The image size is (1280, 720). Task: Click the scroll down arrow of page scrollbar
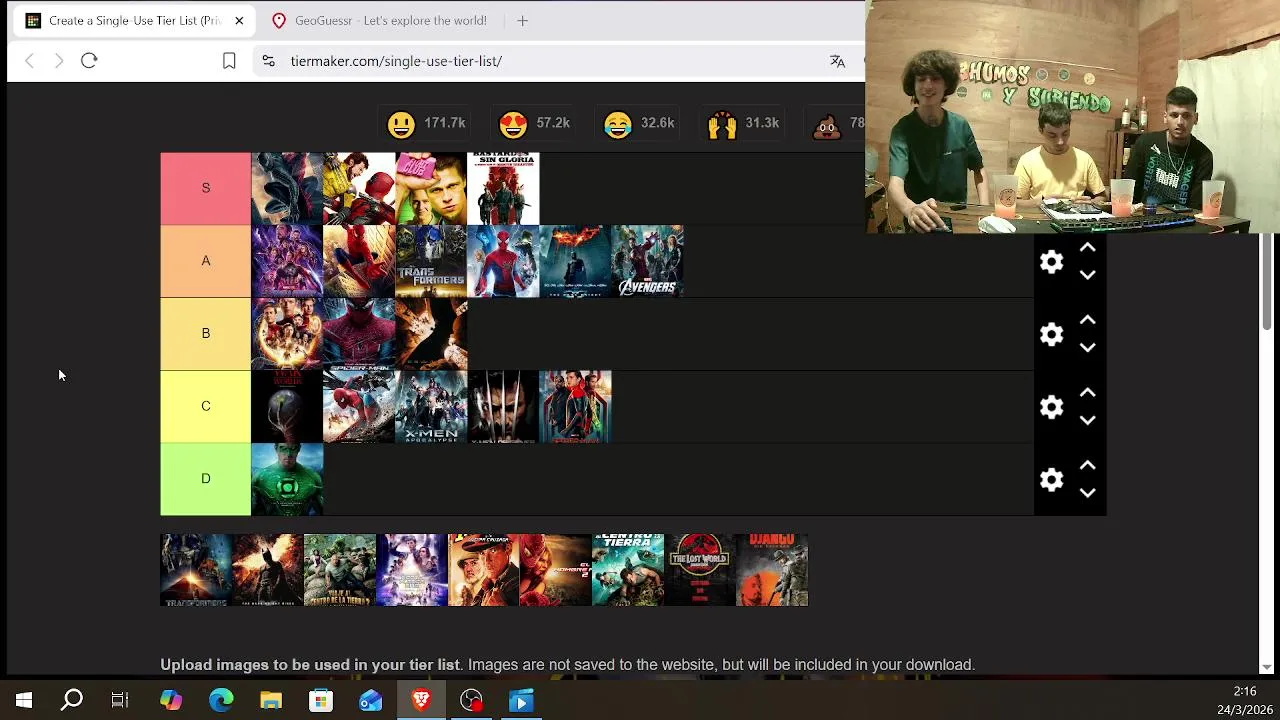click(x=1267, y=667)
